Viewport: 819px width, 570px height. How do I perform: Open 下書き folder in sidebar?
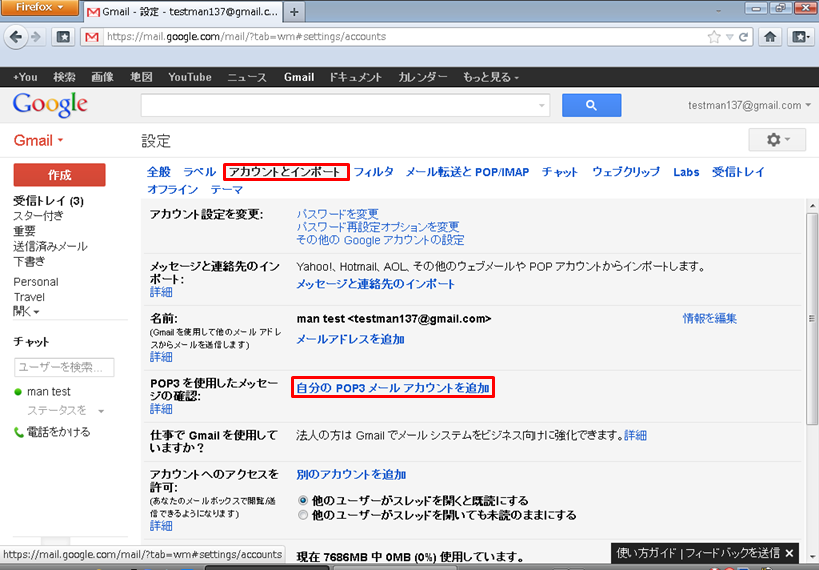[x=29, y=261]
